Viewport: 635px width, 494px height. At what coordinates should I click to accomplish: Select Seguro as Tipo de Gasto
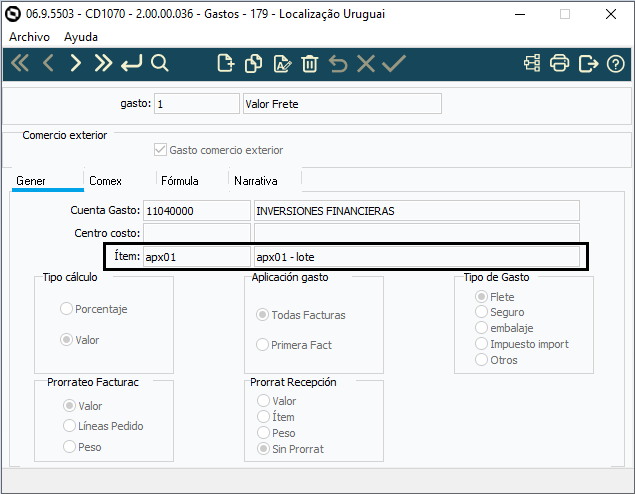483,312
